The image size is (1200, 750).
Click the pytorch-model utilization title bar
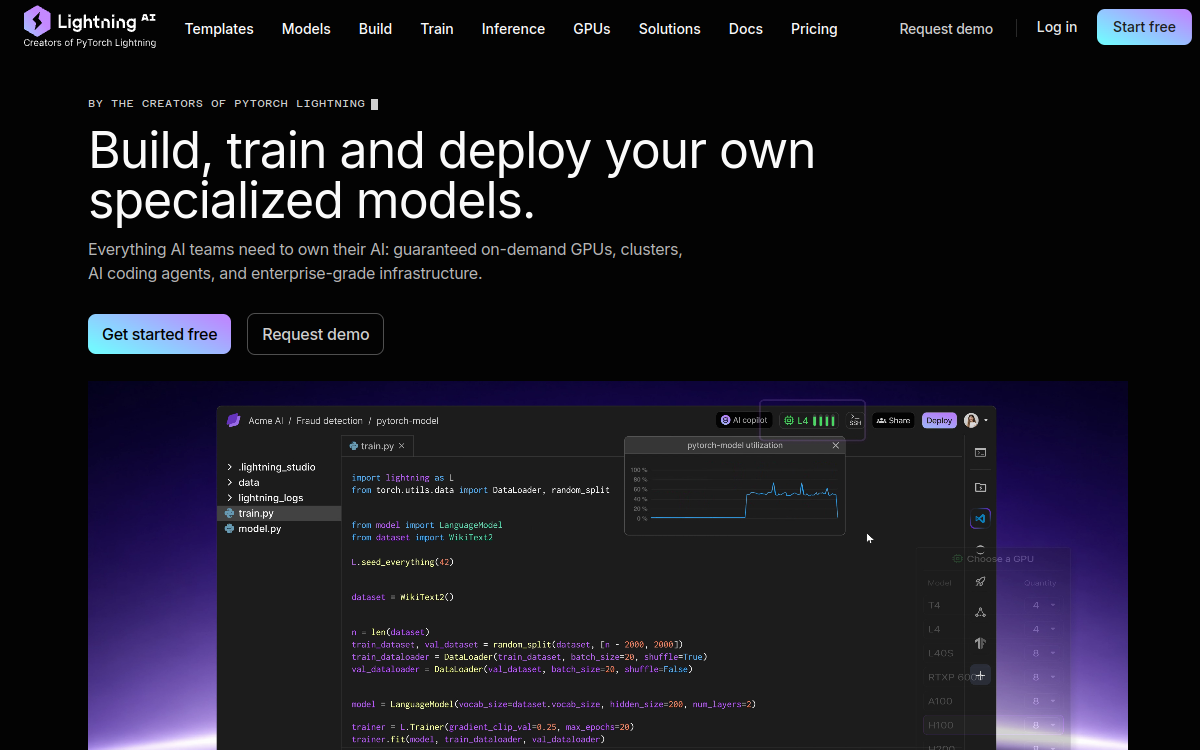(735, 445)
